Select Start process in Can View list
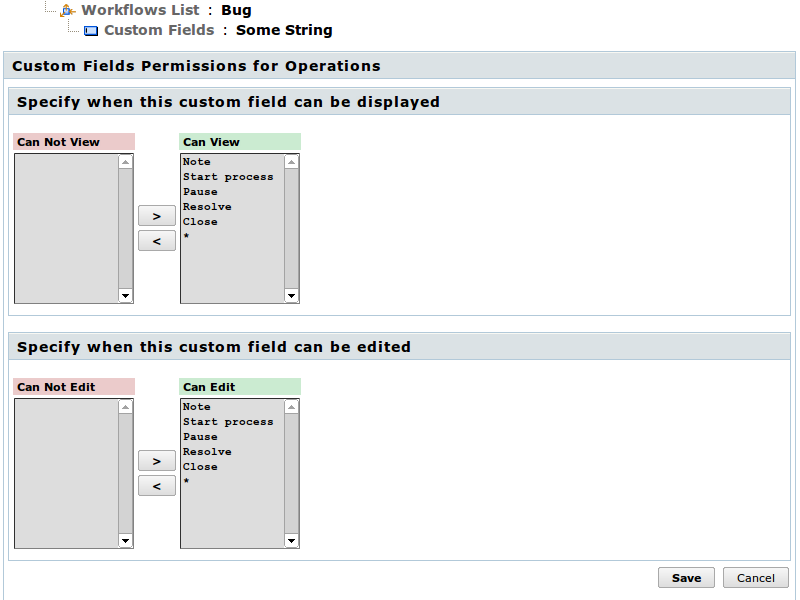Image resolution: width=800 pixels, height=600 pixels. pyautogui.click(x=228, y=177)
